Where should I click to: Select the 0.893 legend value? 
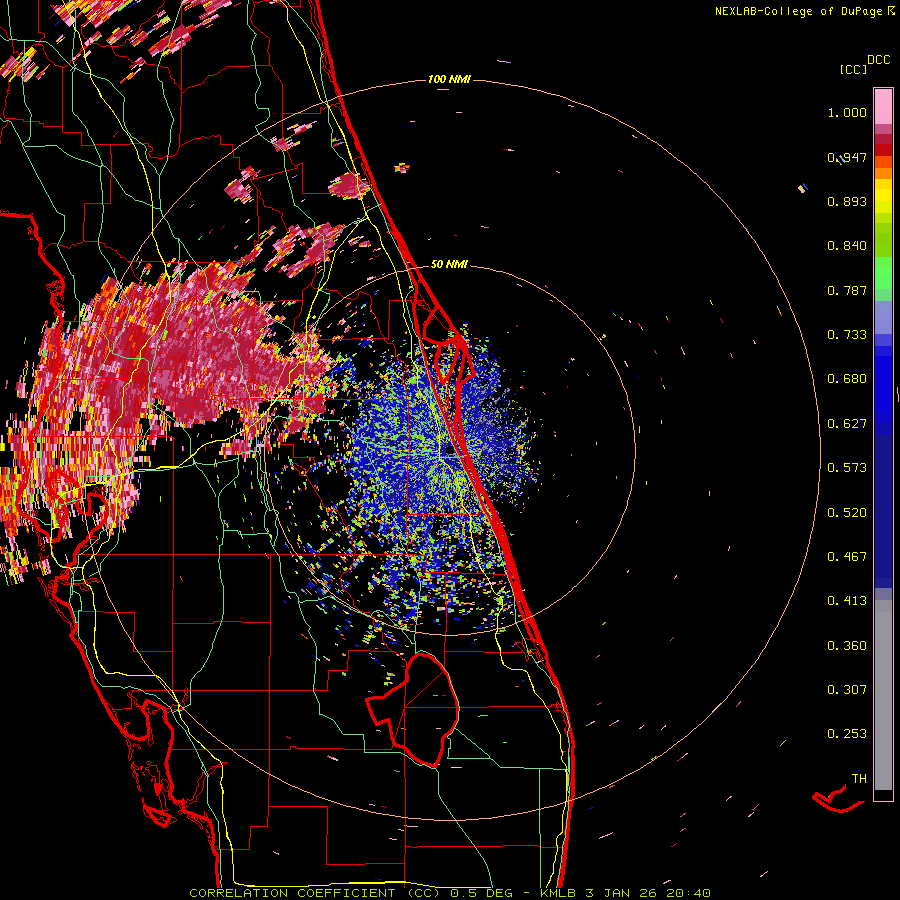point(847,201)
